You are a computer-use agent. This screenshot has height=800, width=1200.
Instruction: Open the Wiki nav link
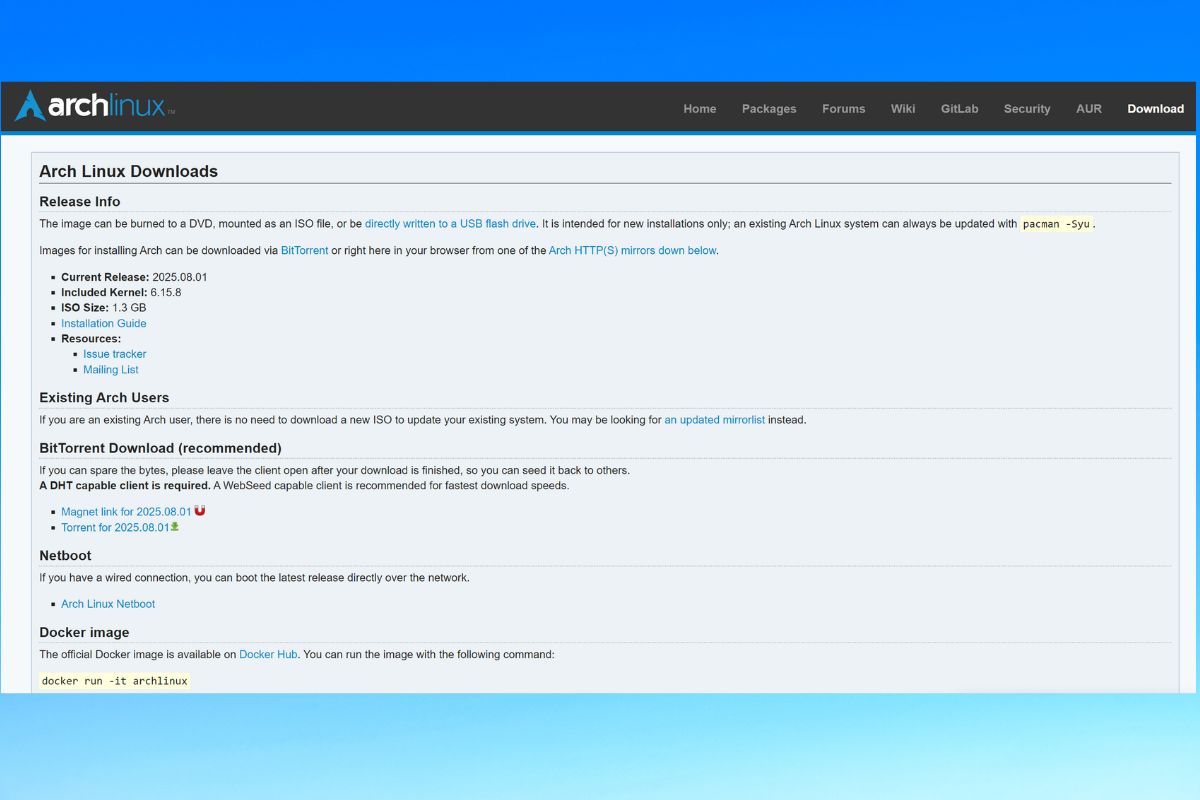(x=903, y=109)
